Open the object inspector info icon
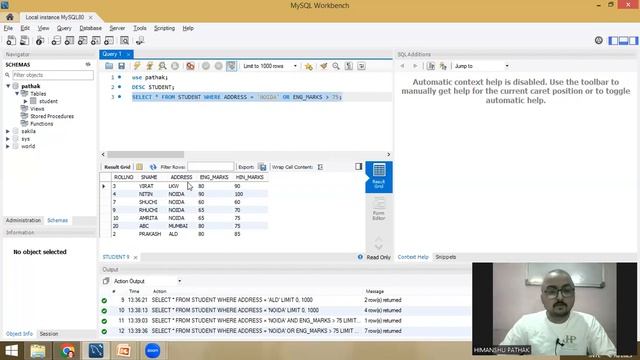Screen dimensions: 640x360 (x=40, y=40)
